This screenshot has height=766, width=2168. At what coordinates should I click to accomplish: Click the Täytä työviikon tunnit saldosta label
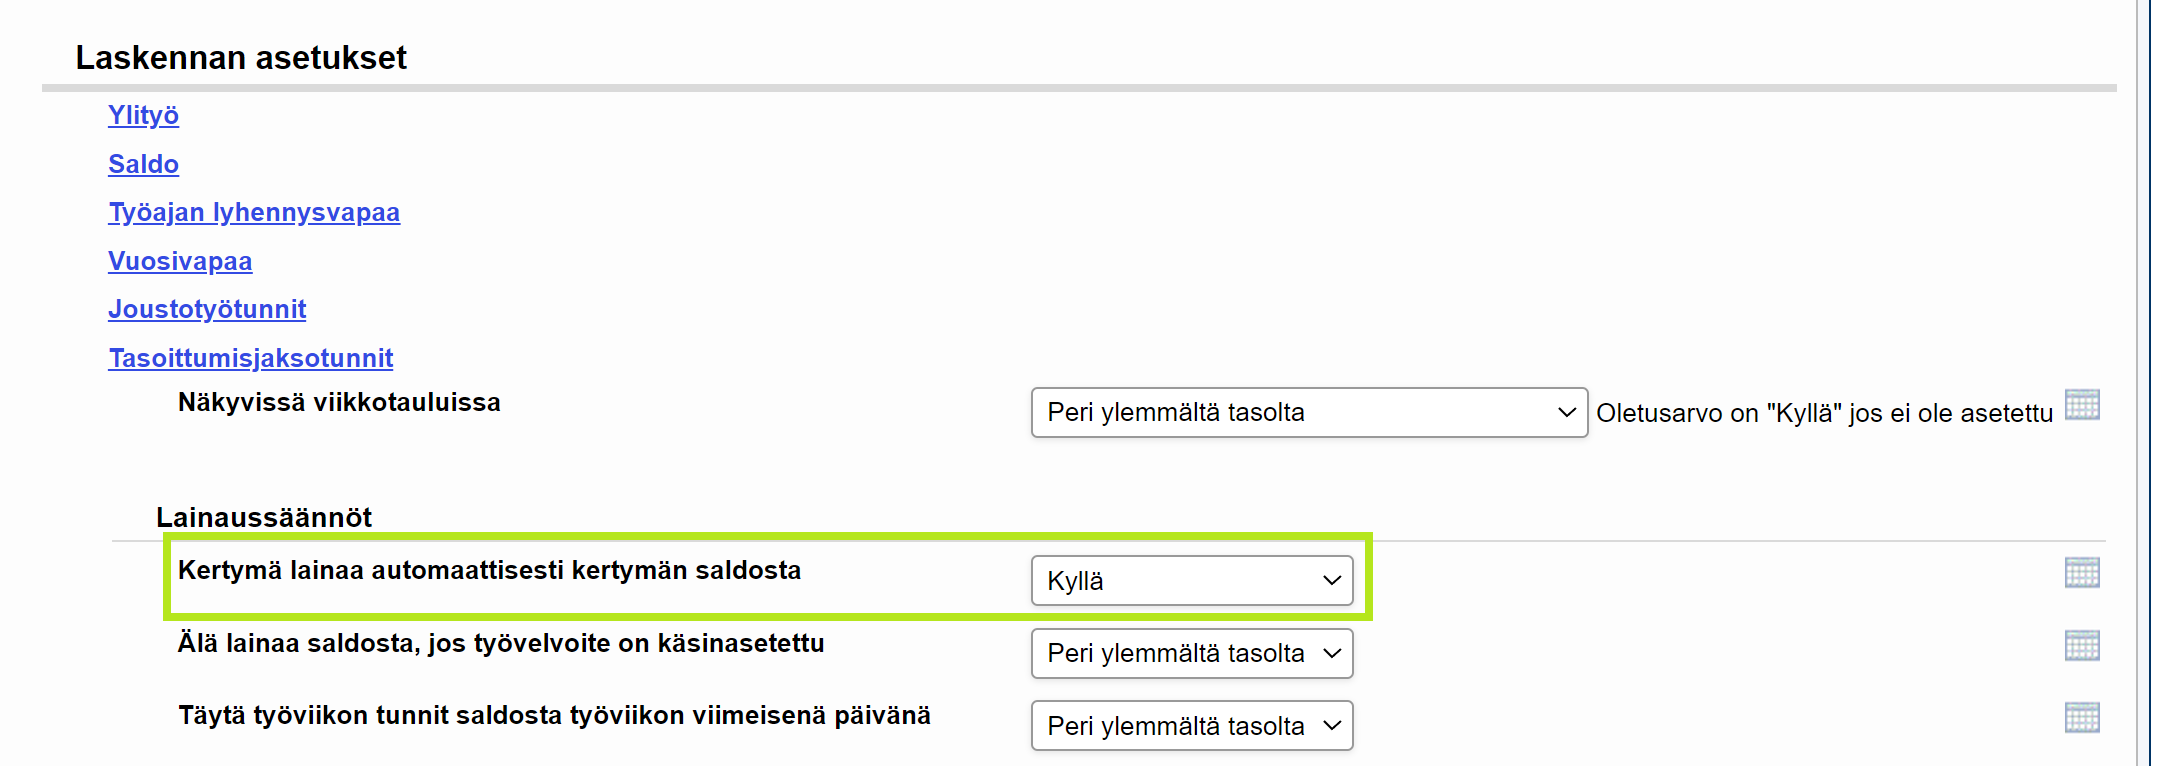tap(554, 716)
